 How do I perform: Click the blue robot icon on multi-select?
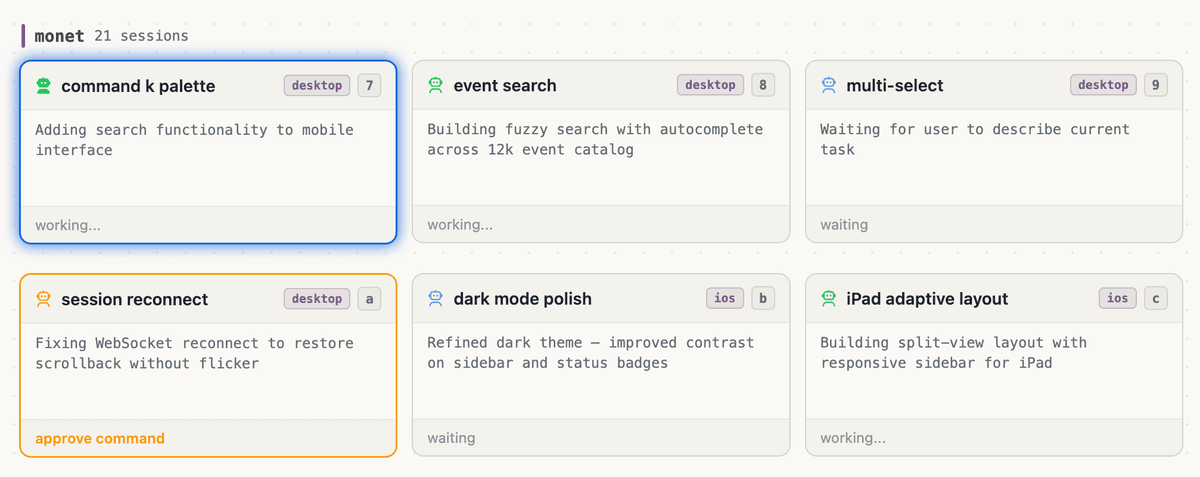tap(829, 86)
